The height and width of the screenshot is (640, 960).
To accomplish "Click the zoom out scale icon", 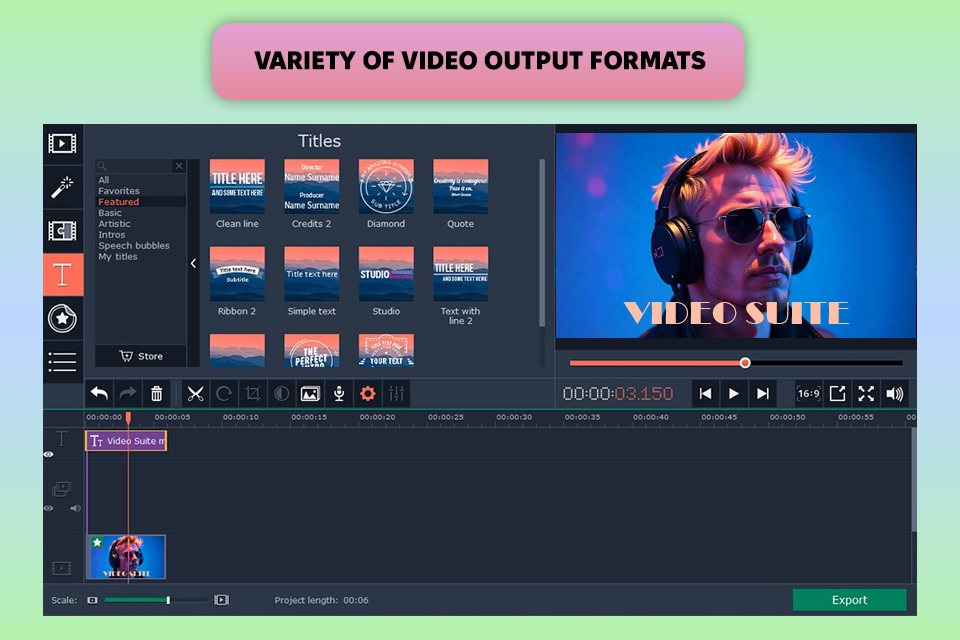I will tap(92, 600).
